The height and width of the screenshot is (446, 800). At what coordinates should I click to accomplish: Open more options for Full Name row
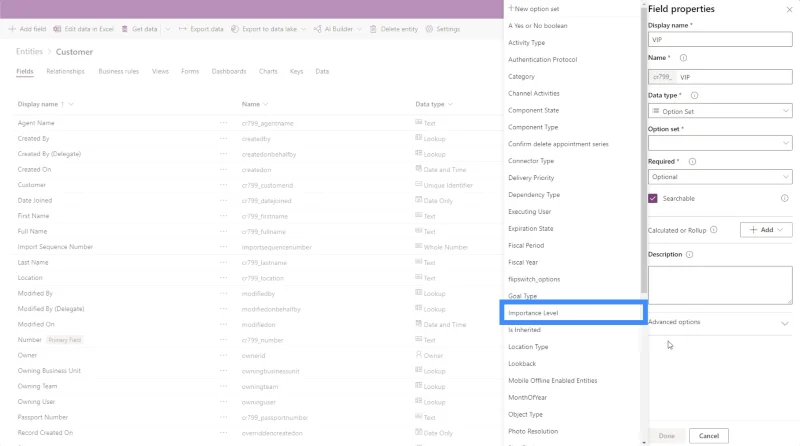(x=223, y=231)
